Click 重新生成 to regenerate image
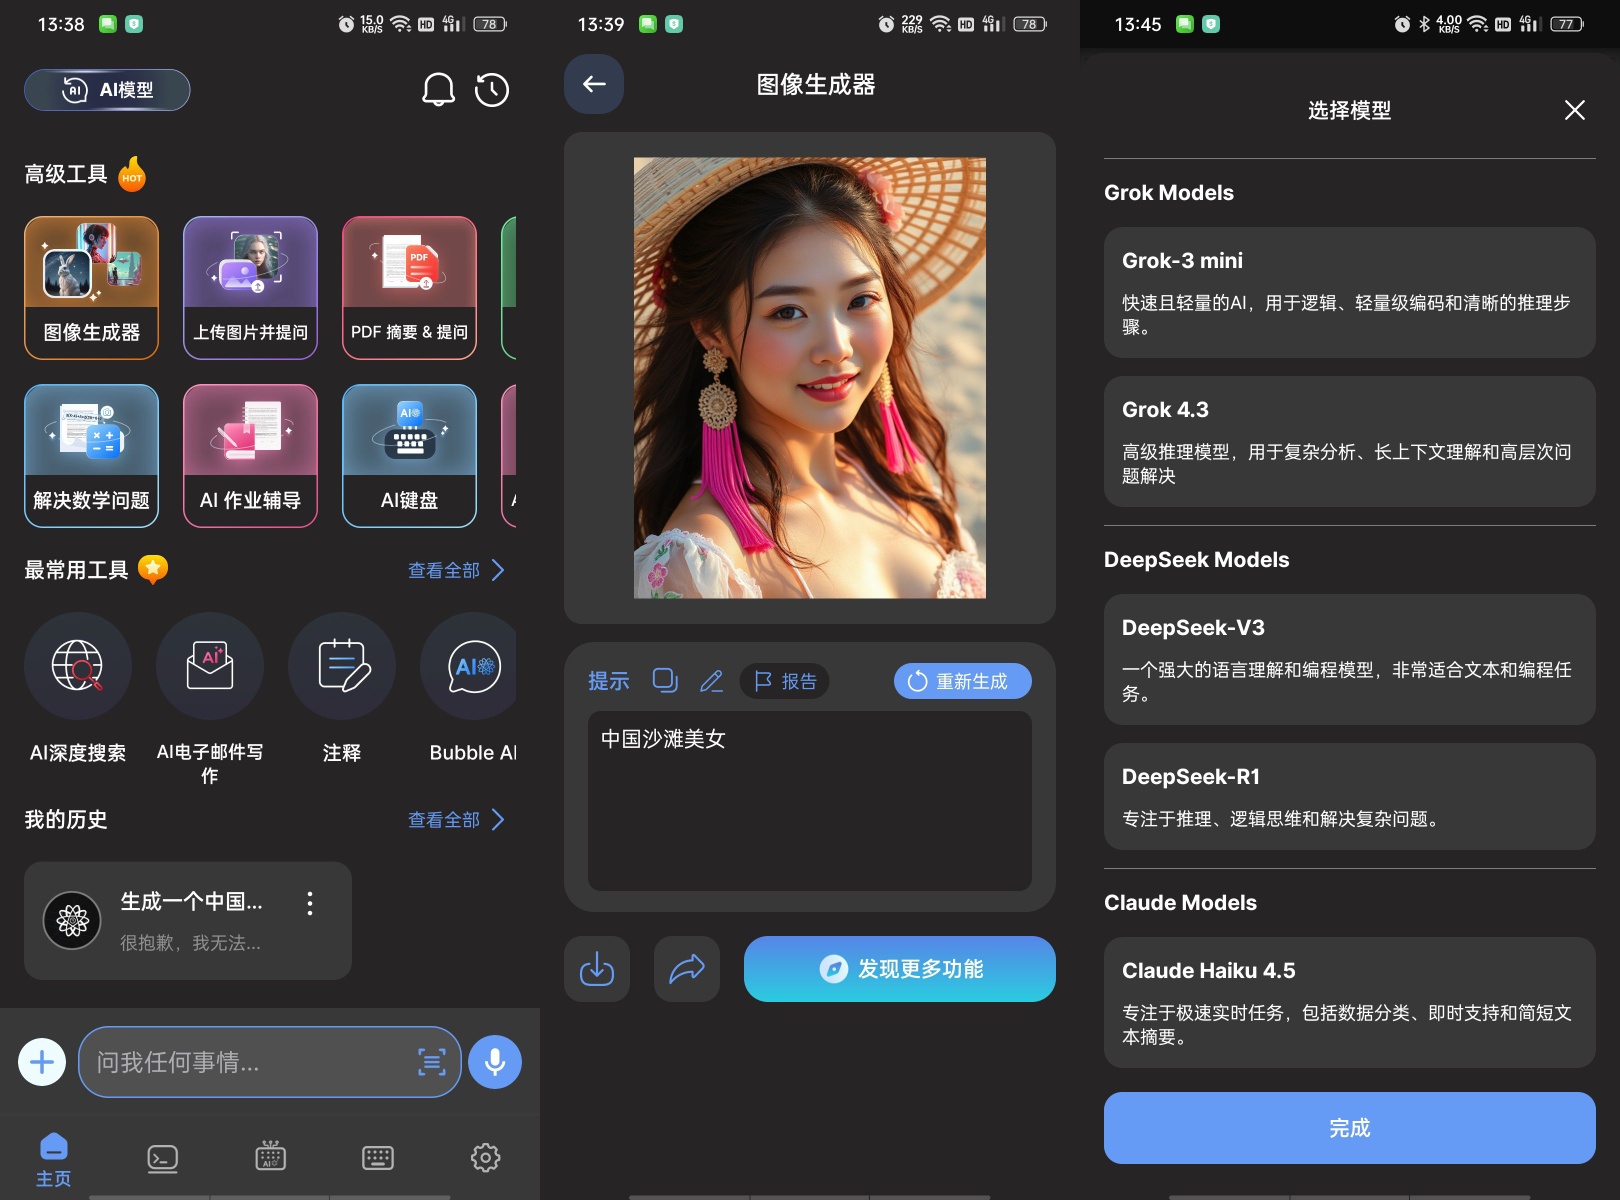 coord(962,681)
